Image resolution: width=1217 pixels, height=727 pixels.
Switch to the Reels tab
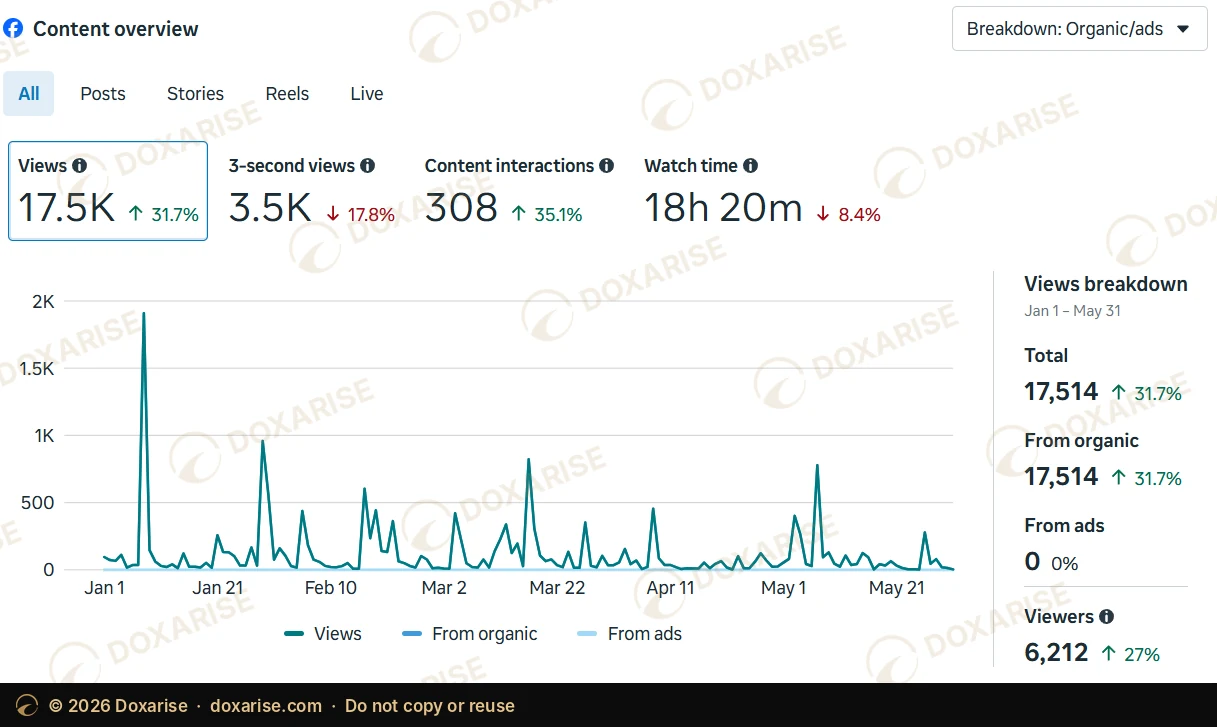point(287,94)
